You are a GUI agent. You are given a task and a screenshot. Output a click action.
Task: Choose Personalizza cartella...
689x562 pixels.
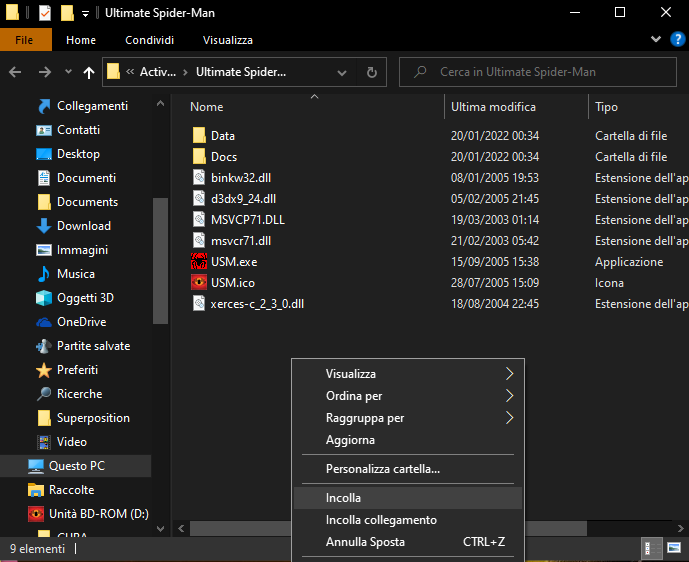pyautogui.click(x=408, y=469)
